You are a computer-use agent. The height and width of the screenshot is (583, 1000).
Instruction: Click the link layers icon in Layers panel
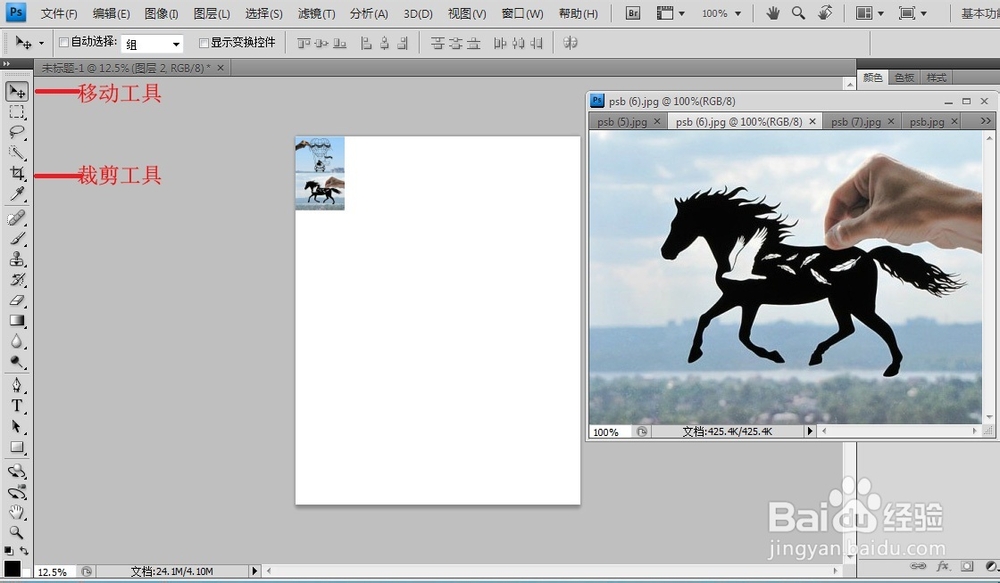[x=918, y=566]
